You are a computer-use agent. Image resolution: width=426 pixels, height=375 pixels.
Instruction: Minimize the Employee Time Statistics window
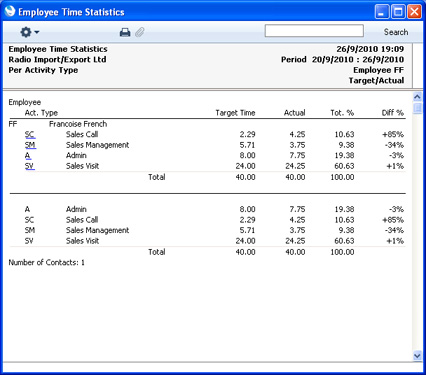[x=382, y=12]
